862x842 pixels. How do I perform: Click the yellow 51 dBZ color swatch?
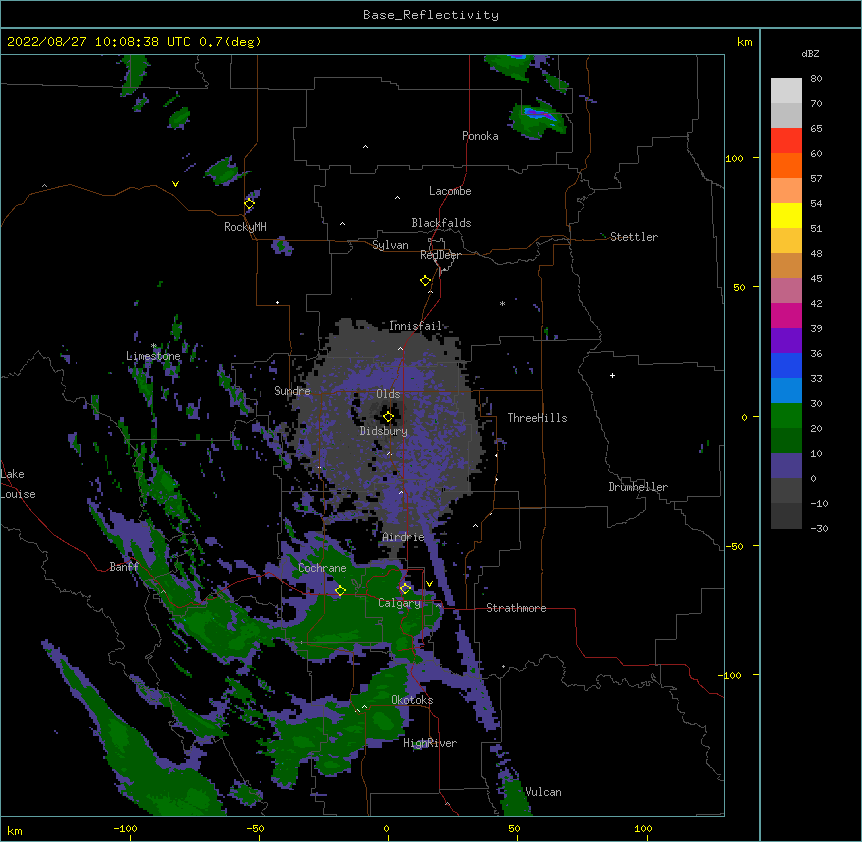click(786, 215)
